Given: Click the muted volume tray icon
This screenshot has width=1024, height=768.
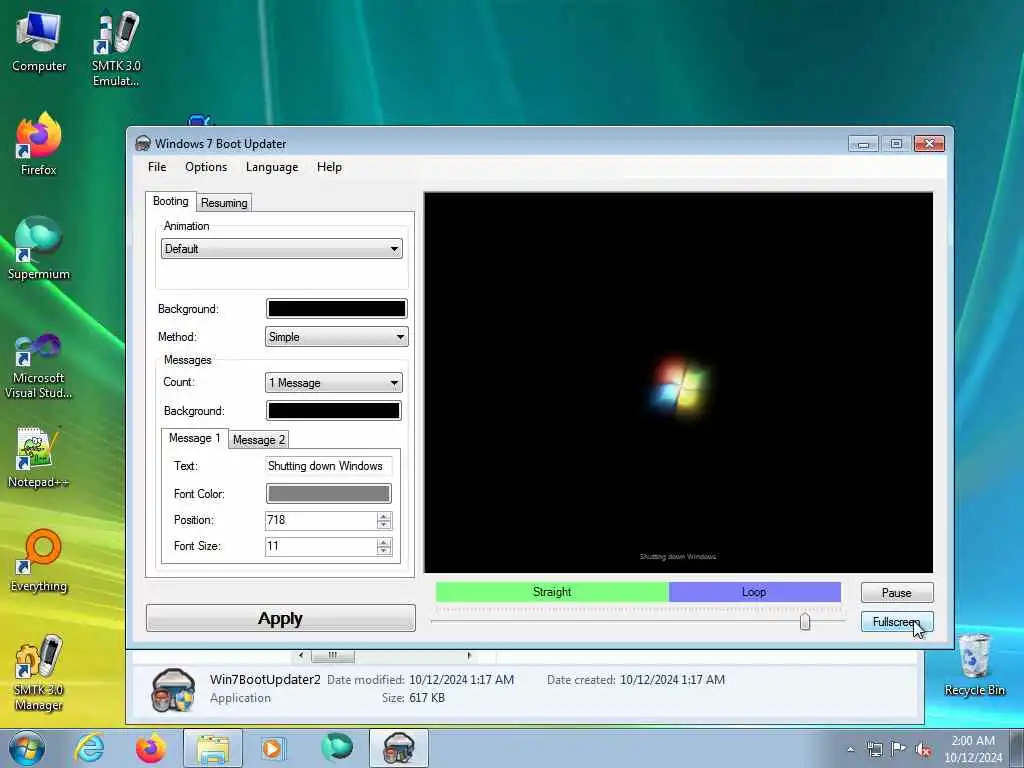Looking at the screenshot, I should click(923, 749).
